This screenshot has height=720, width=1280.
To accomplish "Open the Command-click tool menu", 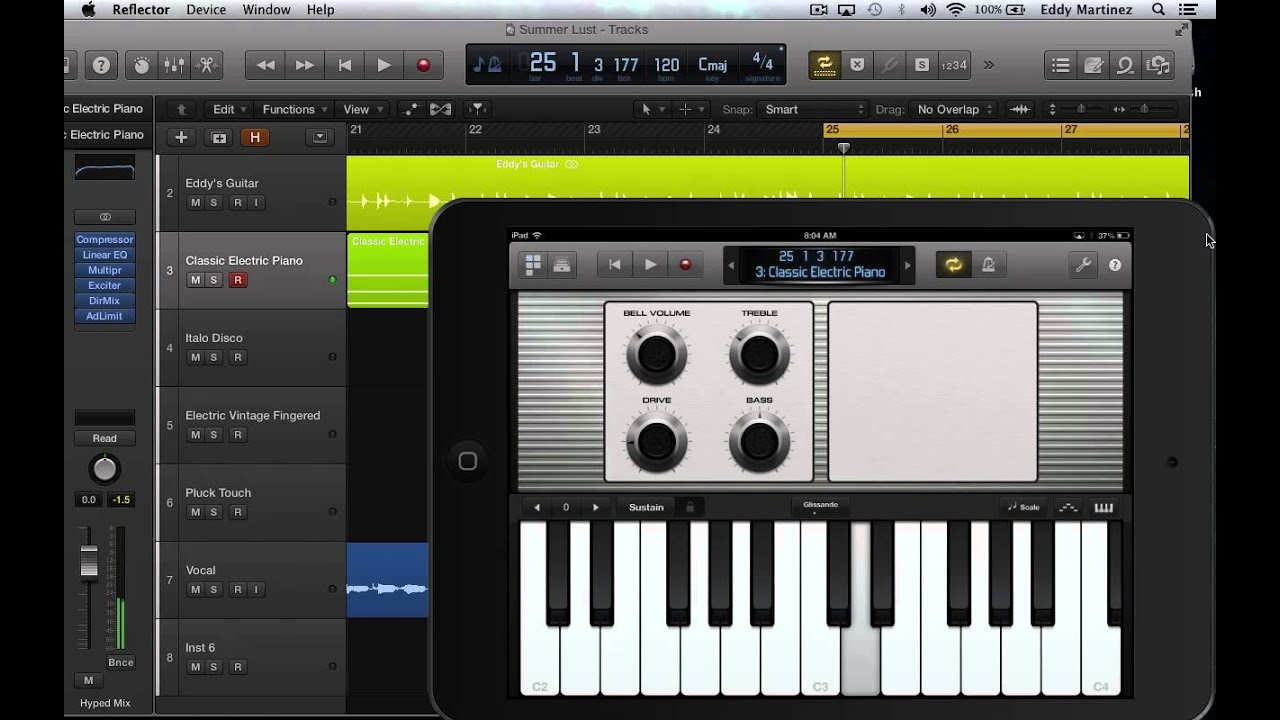I will [x=692, y=109].
